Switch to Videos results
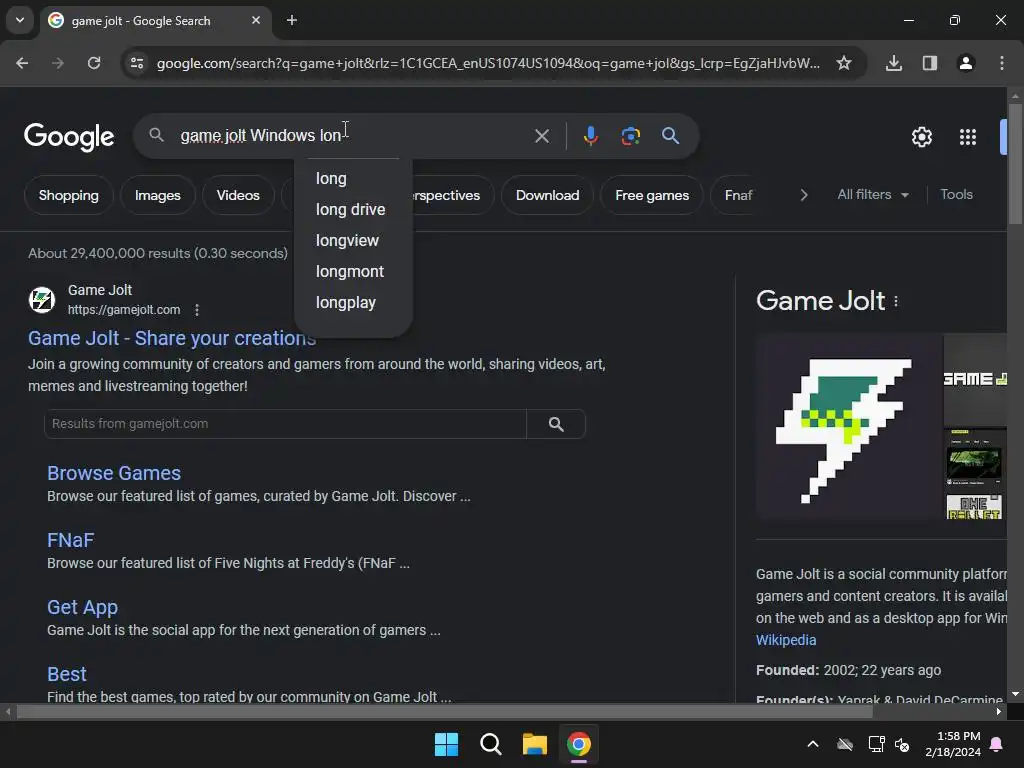This screenshot has height=768, width=1024. pos(238,195)
